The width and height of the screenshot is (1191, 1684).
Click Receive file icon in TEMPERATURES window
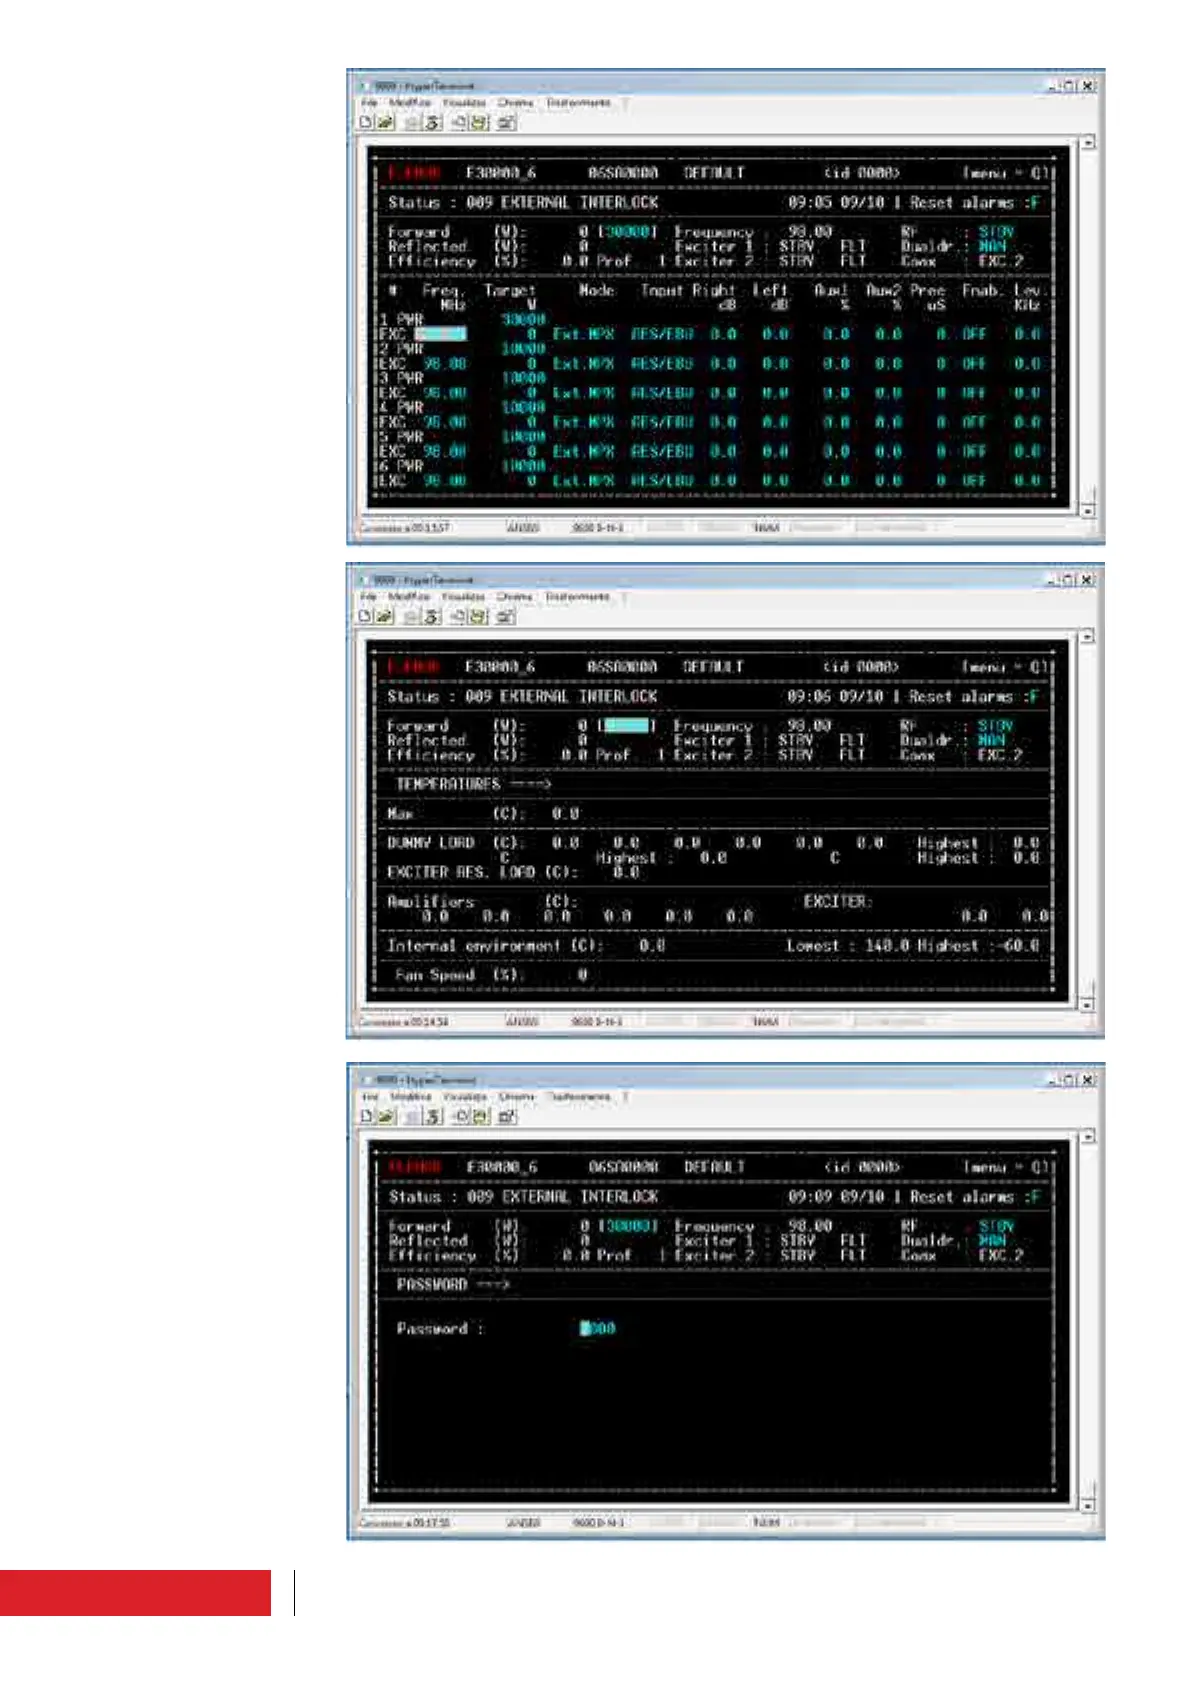479,617
